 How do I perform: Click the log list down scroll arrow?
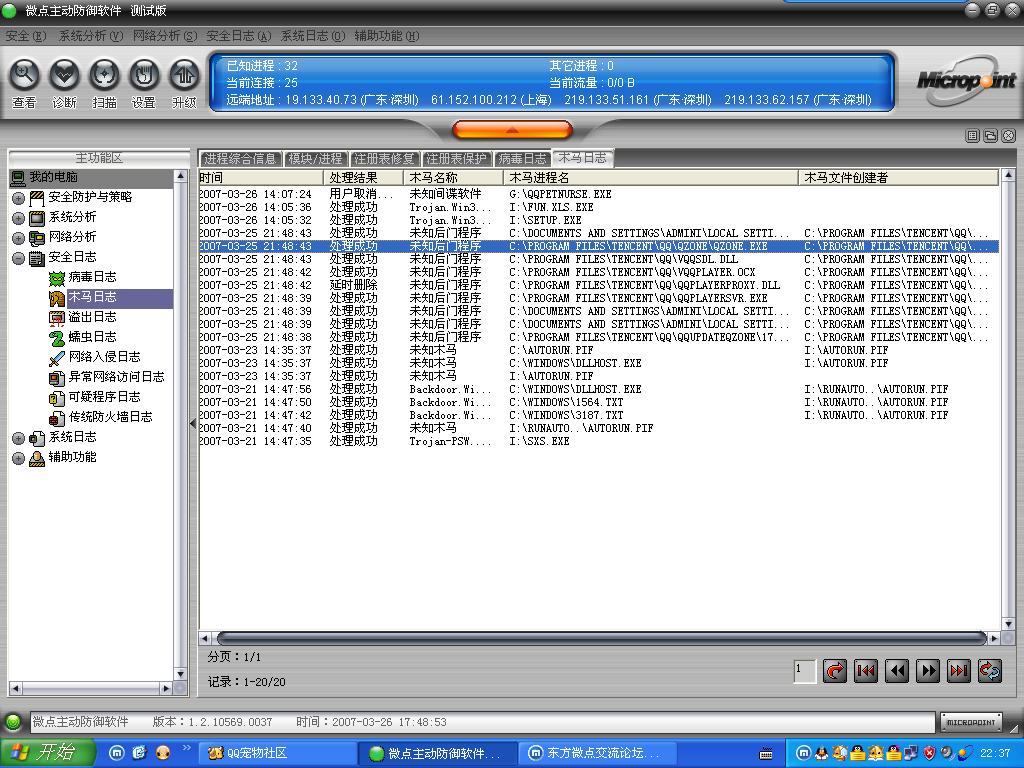pos(1008,624)
